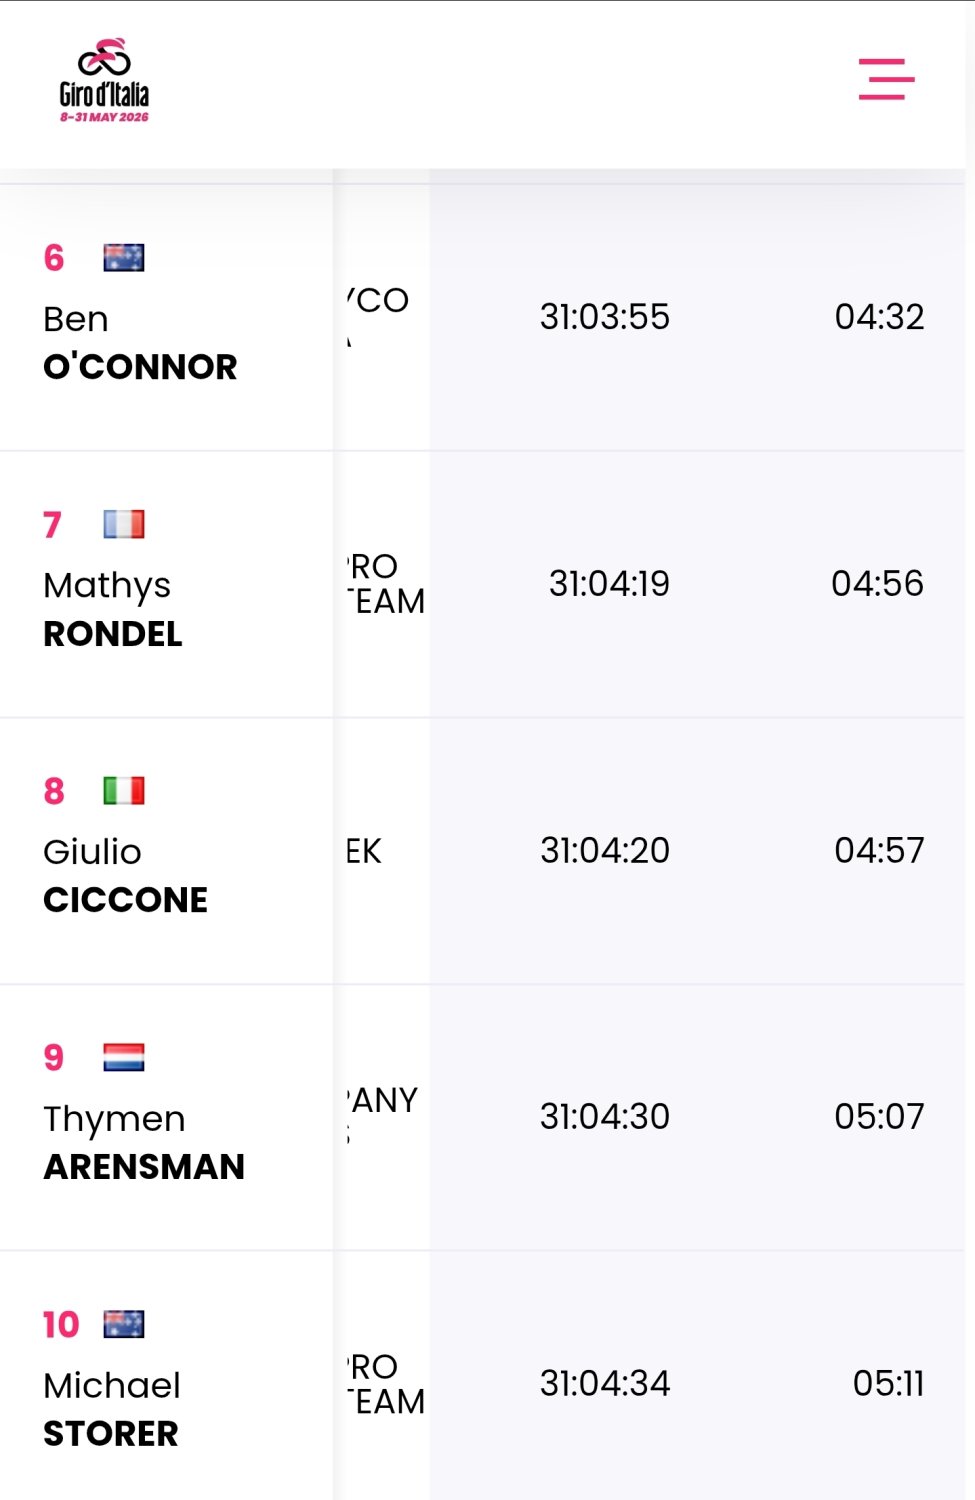Click Arensman's time gap 05:07
This screenshot has height=1500, width=975.
pyautogui.click(x=880, y=1116)
